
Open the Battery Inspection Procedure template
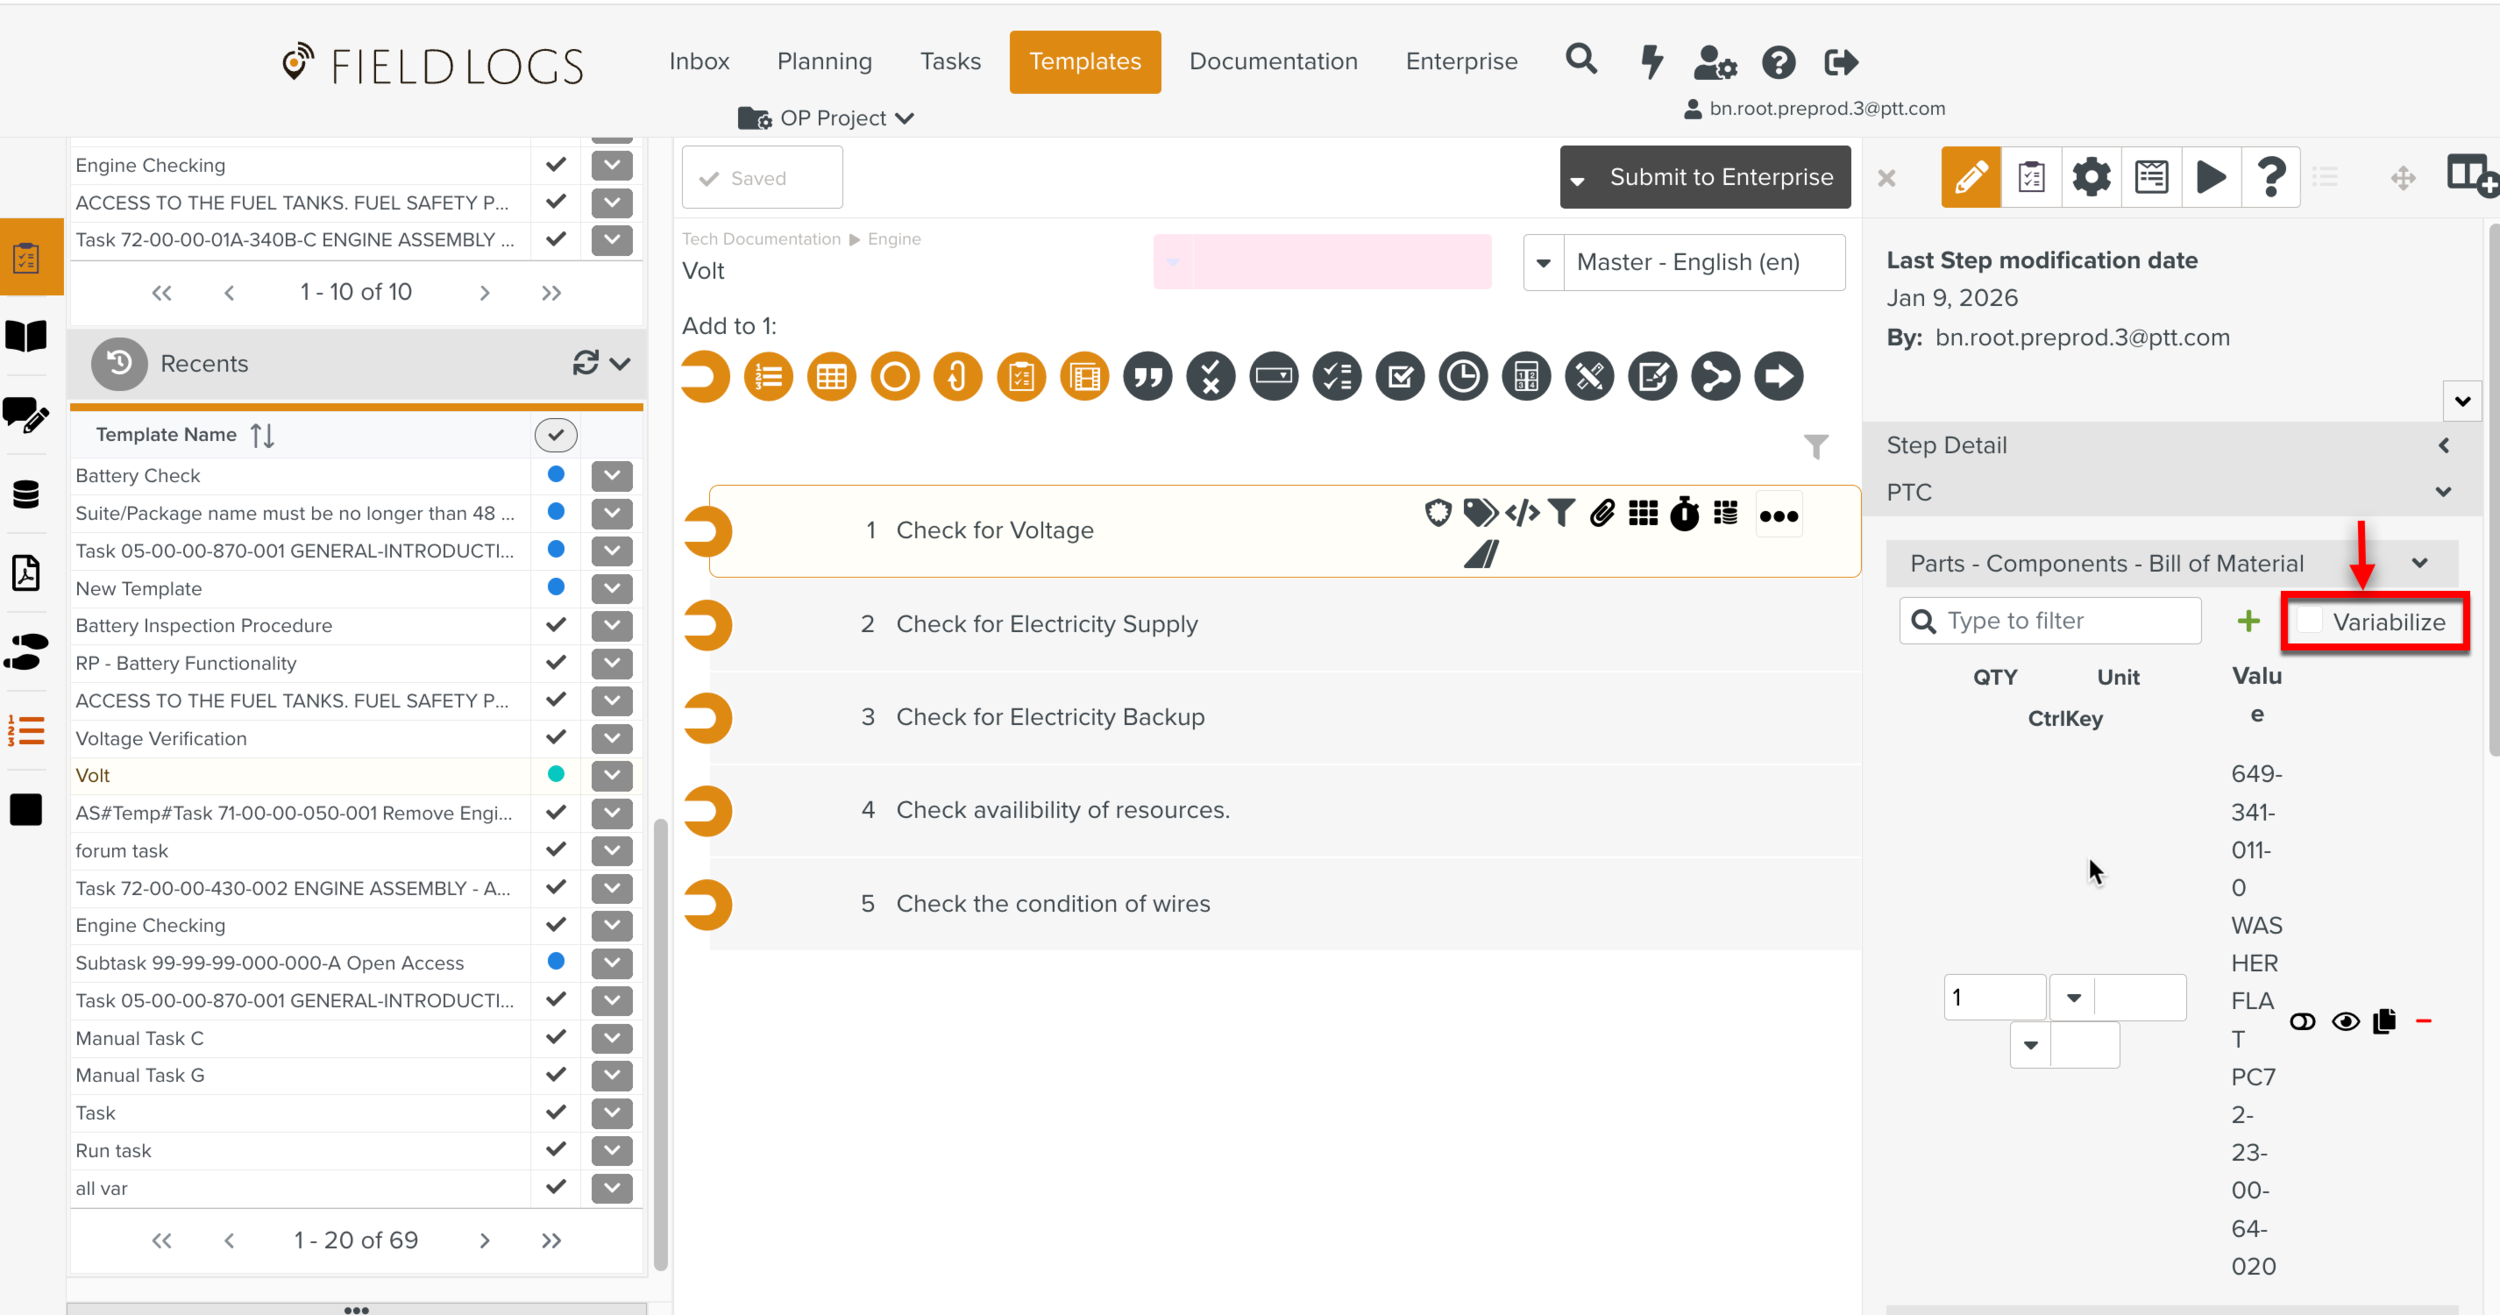pos(204,626)
